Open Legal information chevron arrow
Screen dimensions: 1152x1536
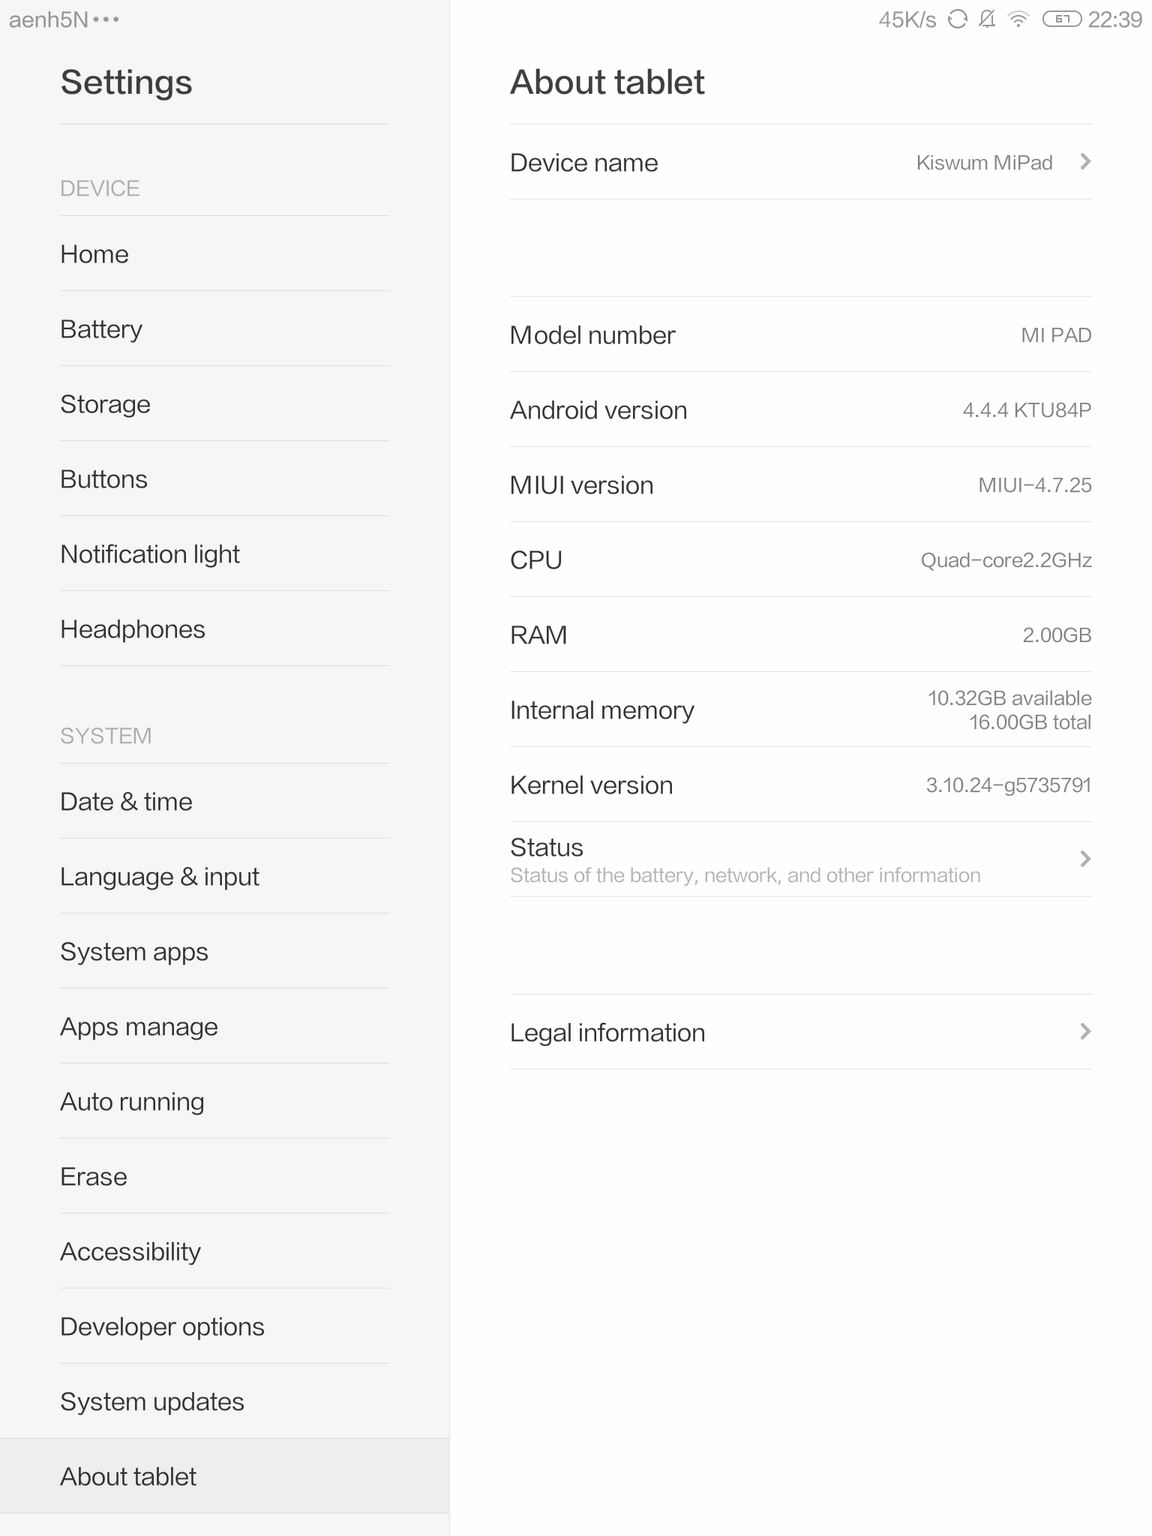[x=1085, y=1032]
